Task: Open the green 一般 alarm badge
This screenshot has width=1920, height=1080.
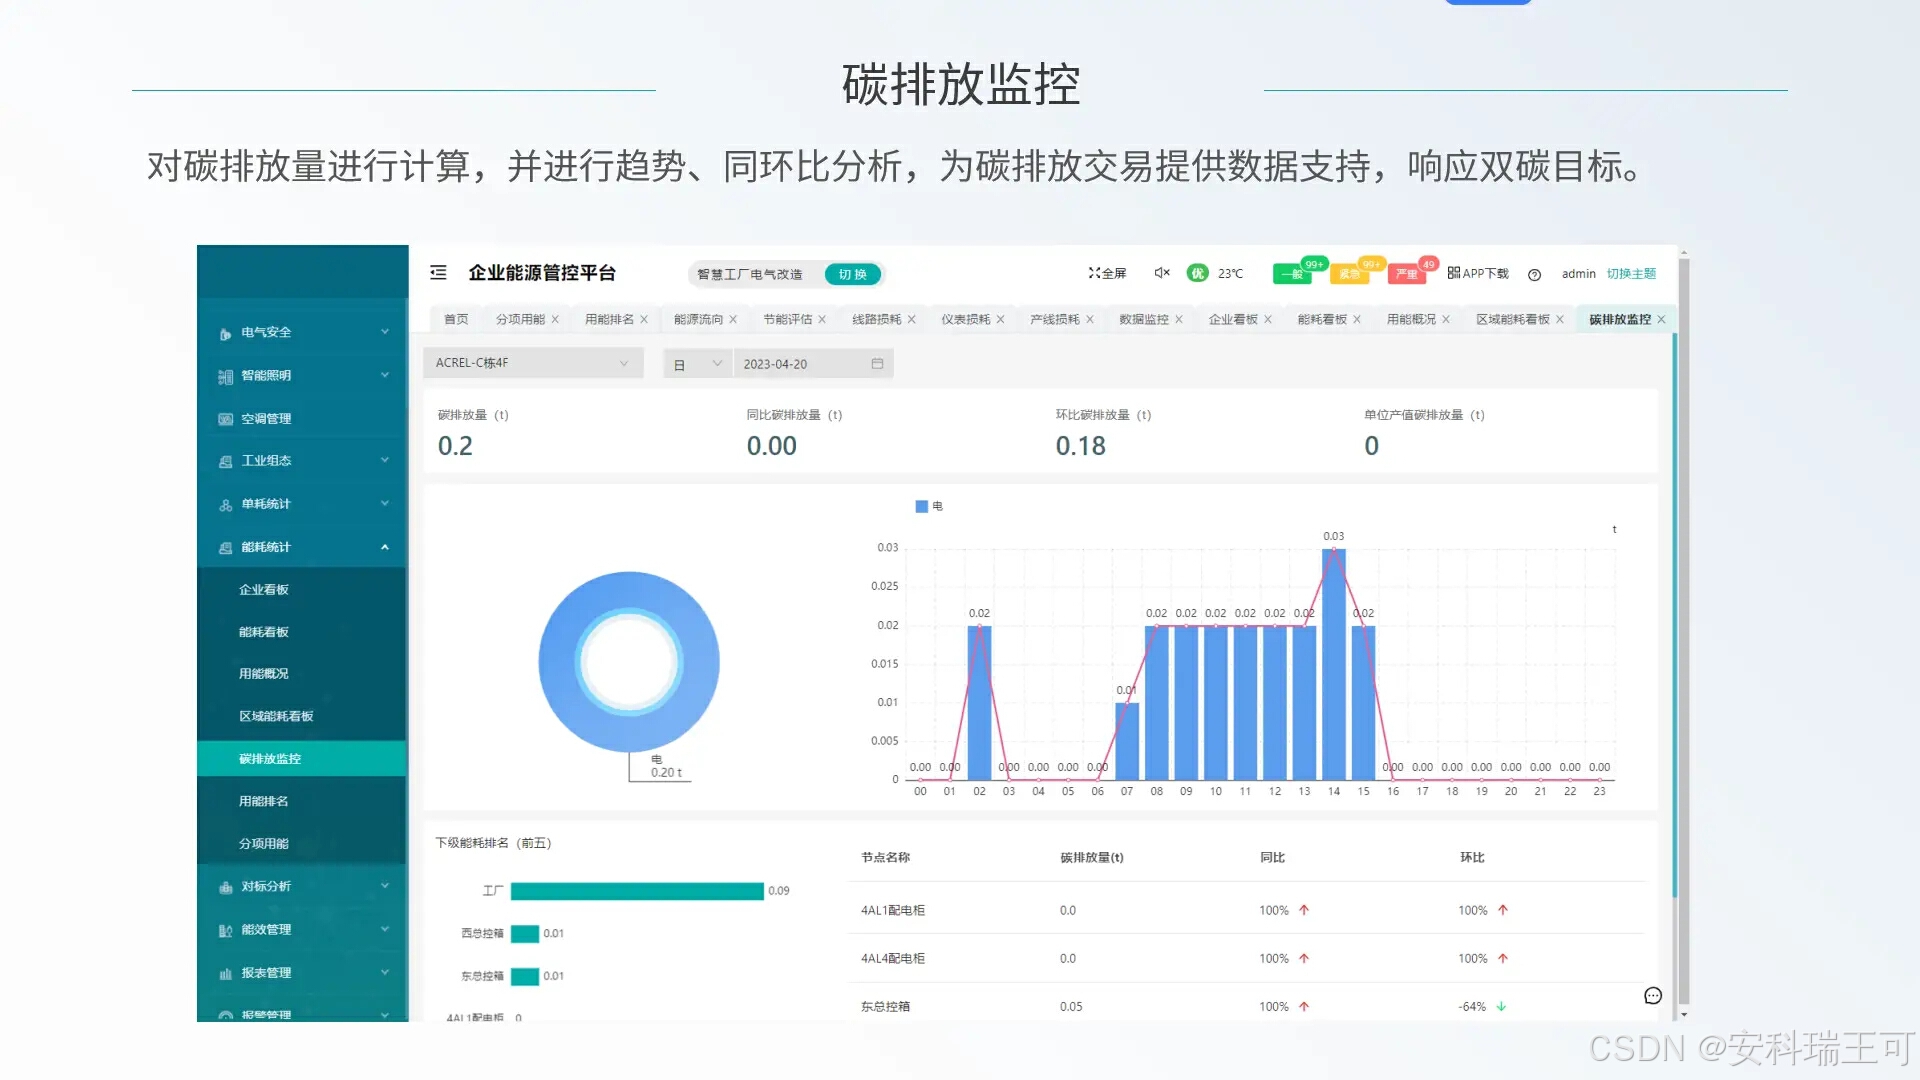Action: tap(1292, 273)
